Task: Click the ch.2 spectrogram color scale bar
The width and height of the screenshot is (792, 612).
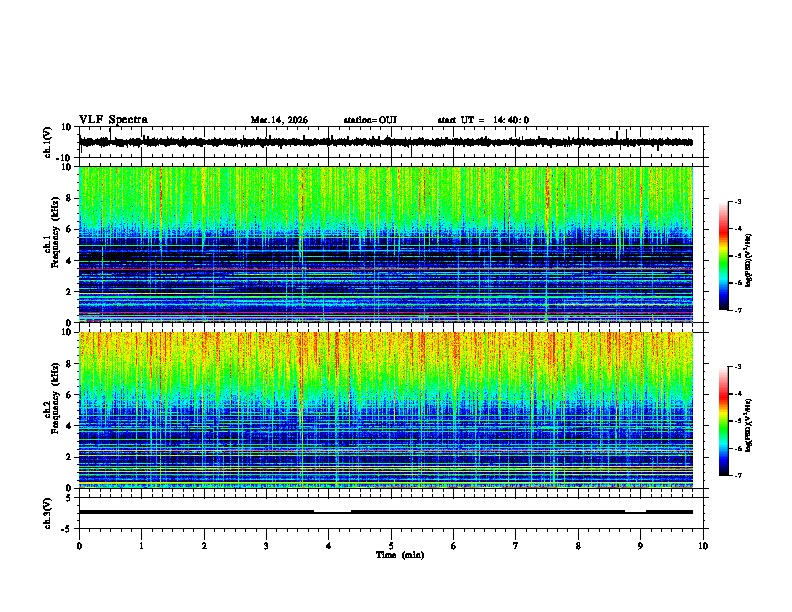Action: click(x=723, y=421)
